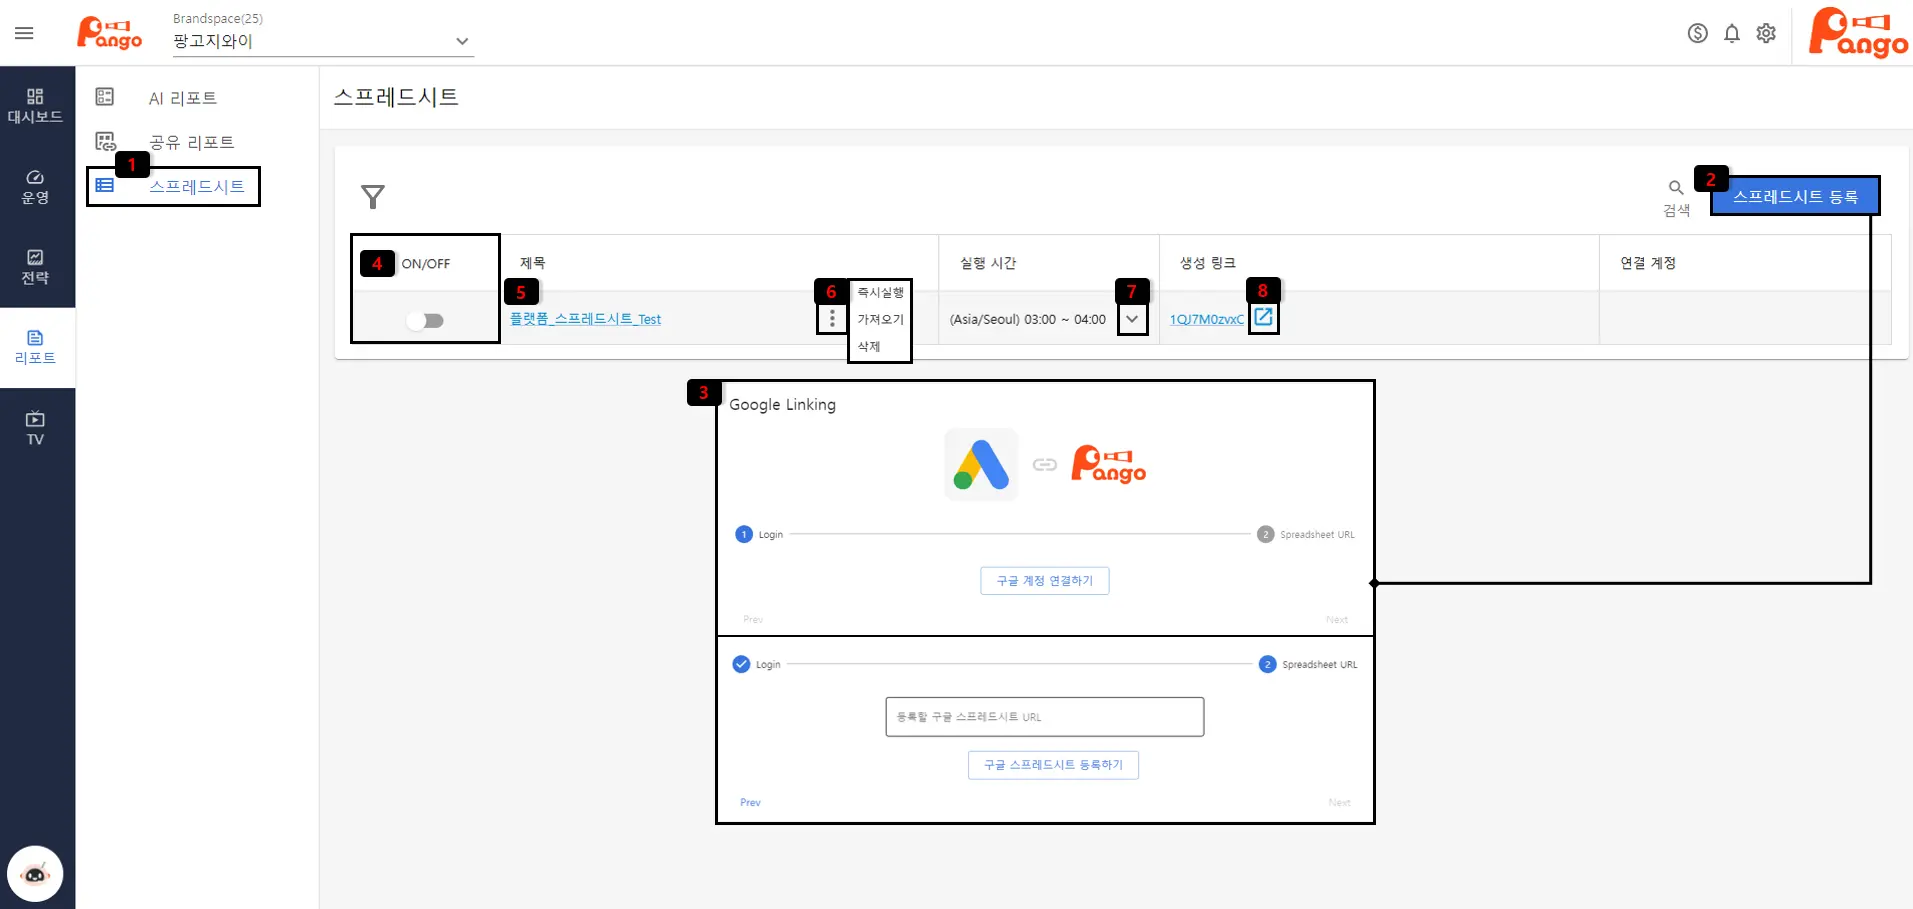This screenshot has width=1913, height=909.
Task: Click the dollar coin billing icon
Action: coord(1697,33)
